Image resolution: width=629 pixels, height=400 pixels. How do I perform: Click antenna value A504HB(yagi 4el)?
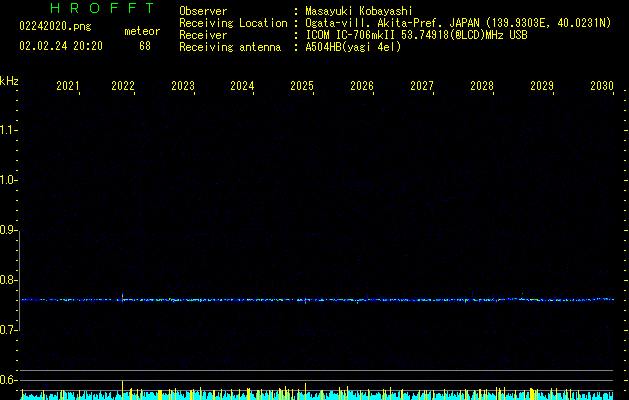pyautogui.click(x=353, y=47)
